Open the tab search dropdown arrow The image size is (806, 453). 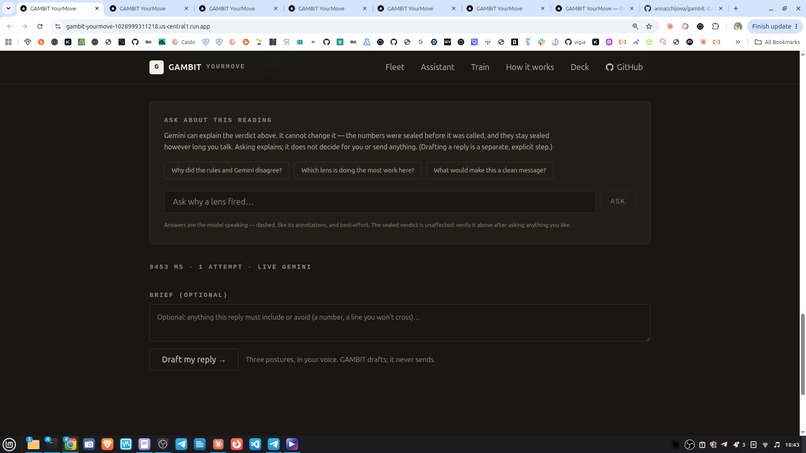(8, 8)
